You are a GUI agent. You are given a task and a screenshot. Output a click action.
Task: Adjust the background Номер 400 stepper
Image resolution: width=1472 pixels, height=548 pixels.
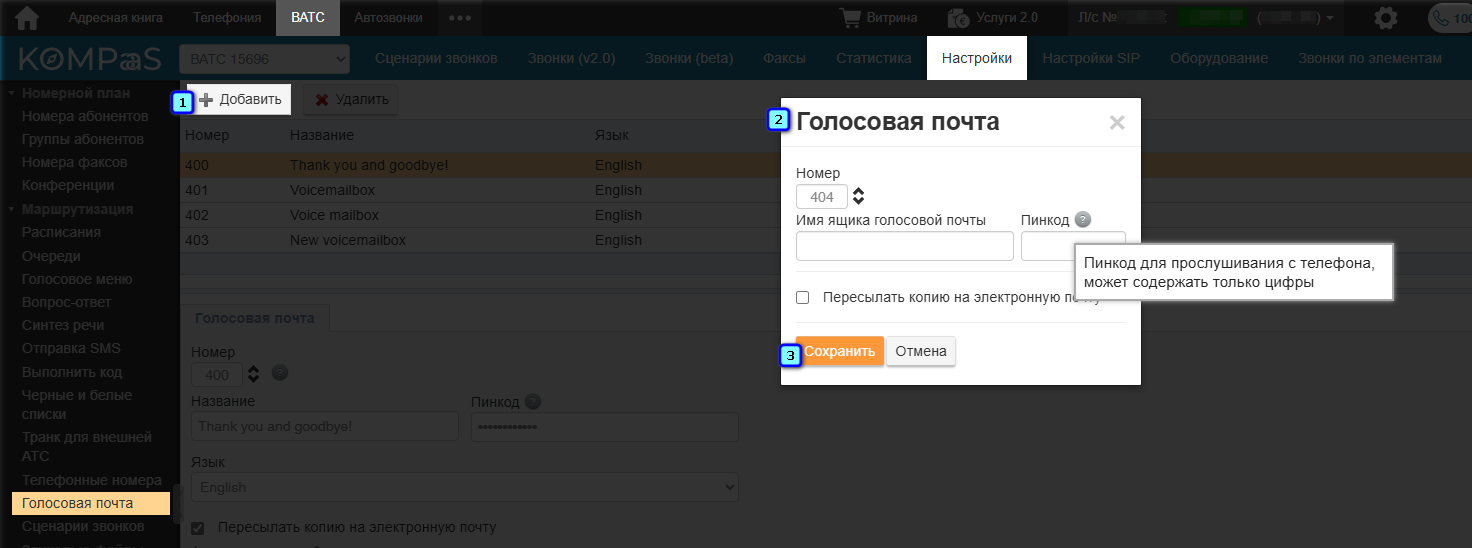click(253, 374)
